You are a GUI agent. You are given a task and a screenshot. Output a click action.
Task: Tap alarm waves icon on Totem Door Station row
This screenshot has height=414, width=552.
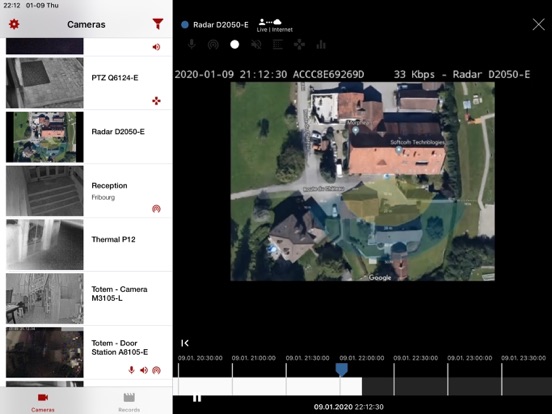(x=156, y=370)
